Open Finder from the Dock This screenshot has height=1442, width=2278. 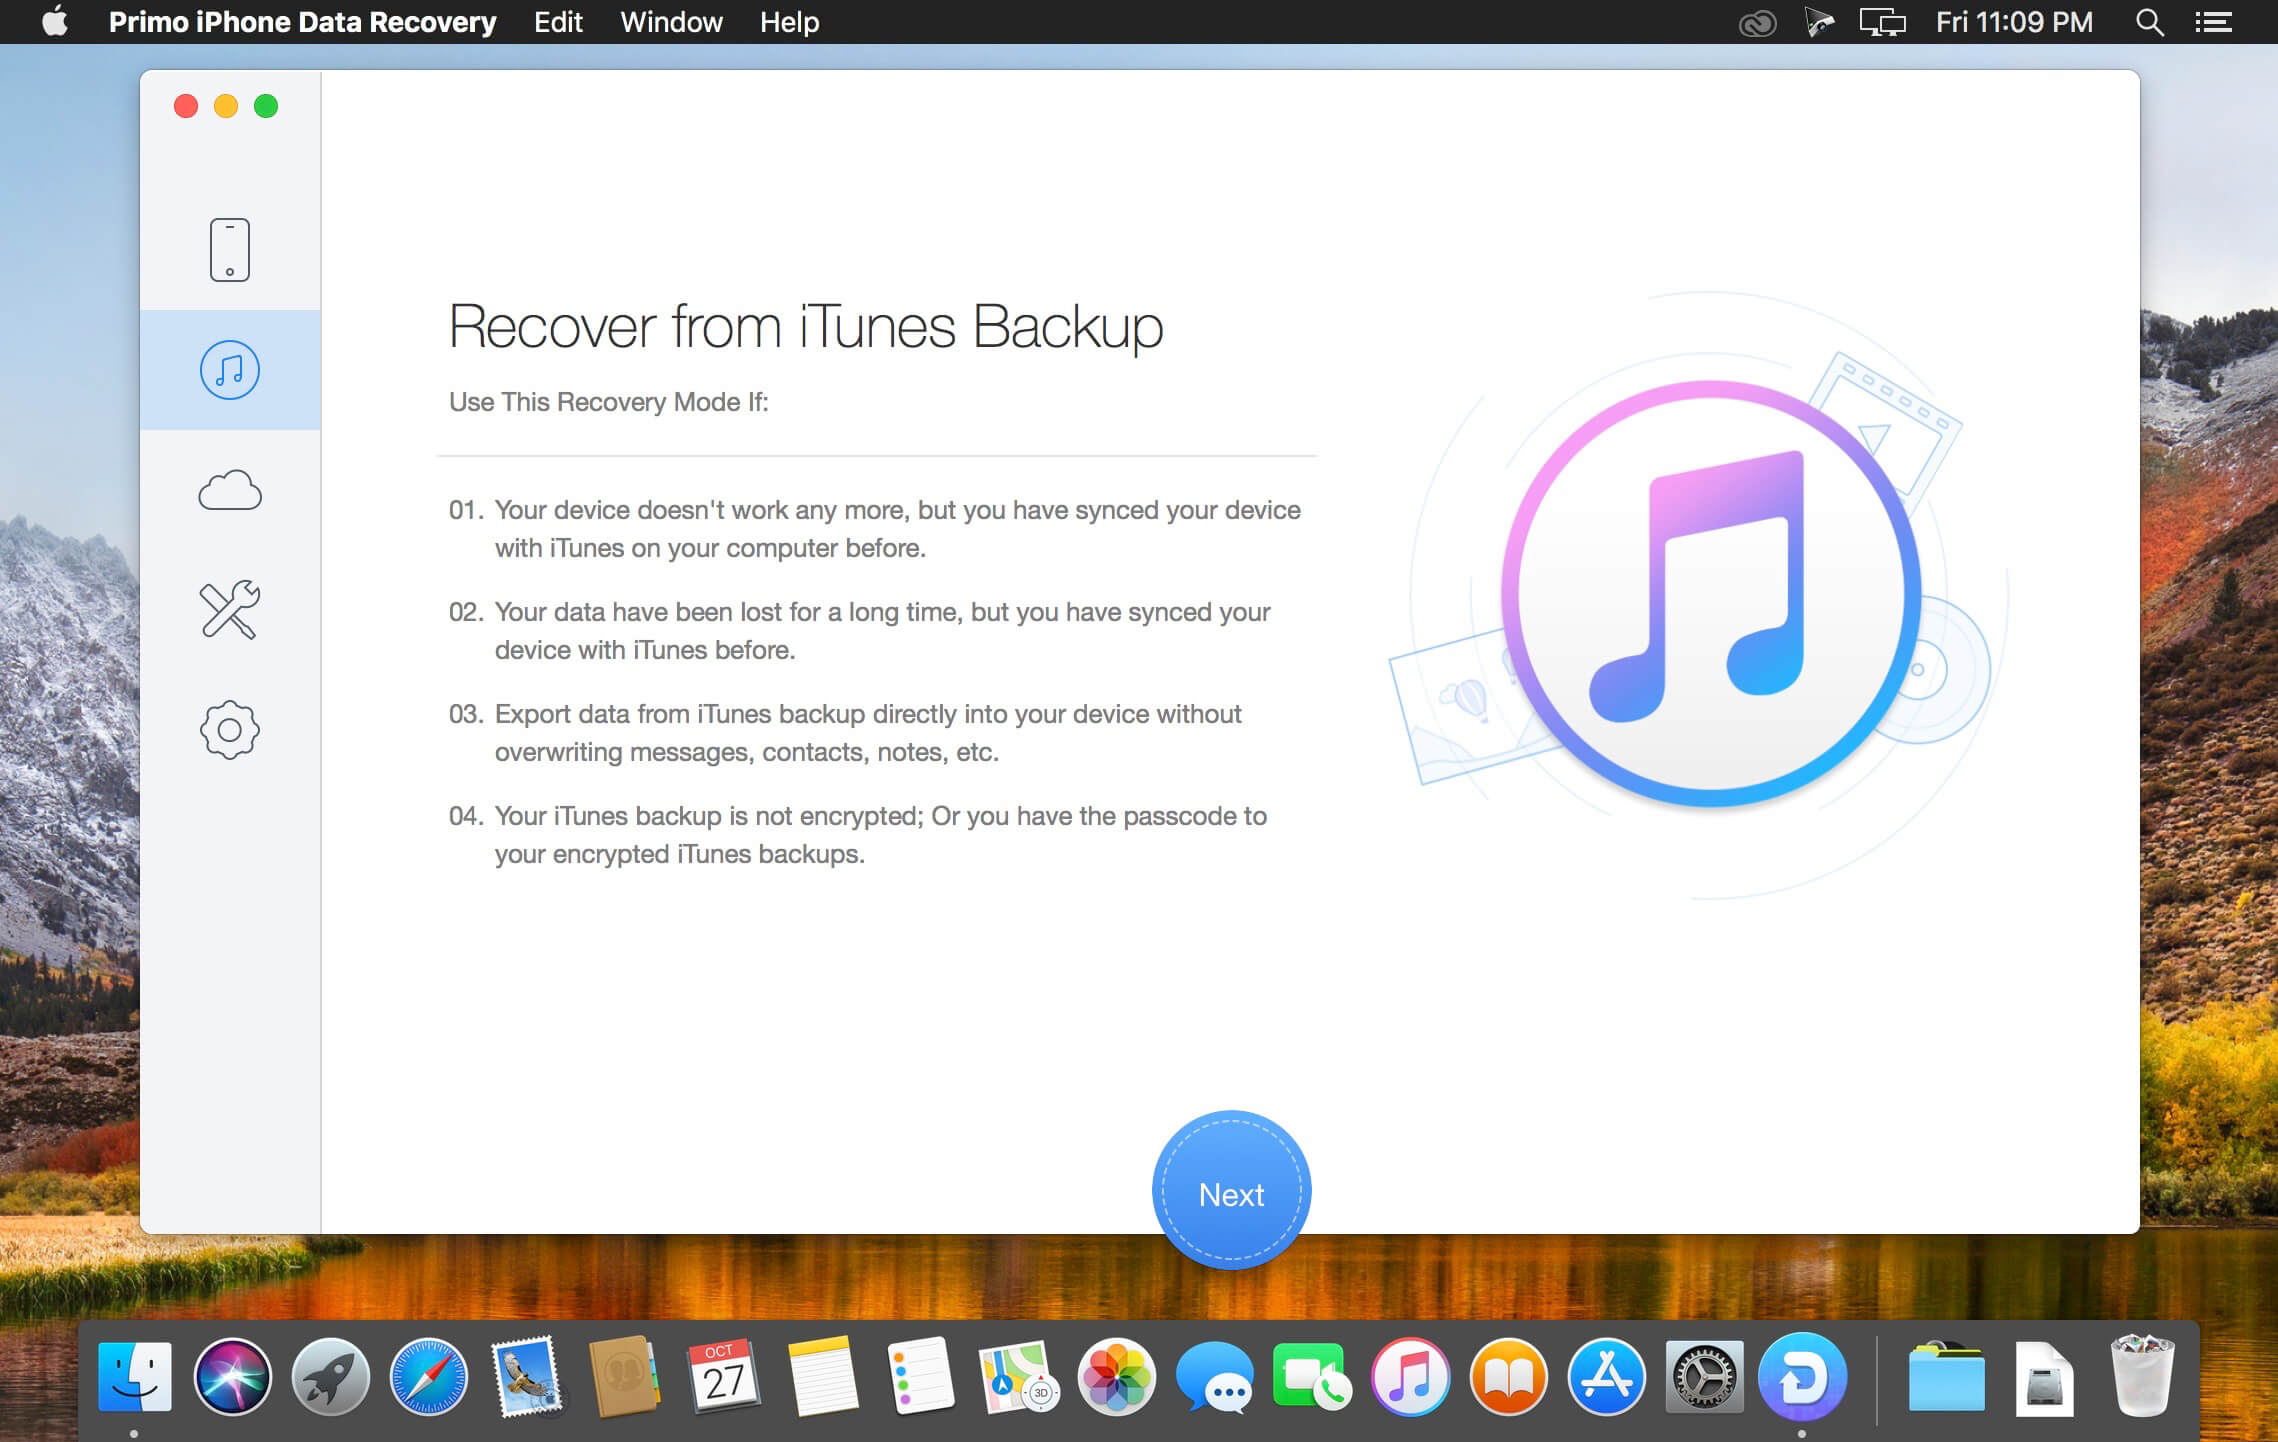point(135,1377)
